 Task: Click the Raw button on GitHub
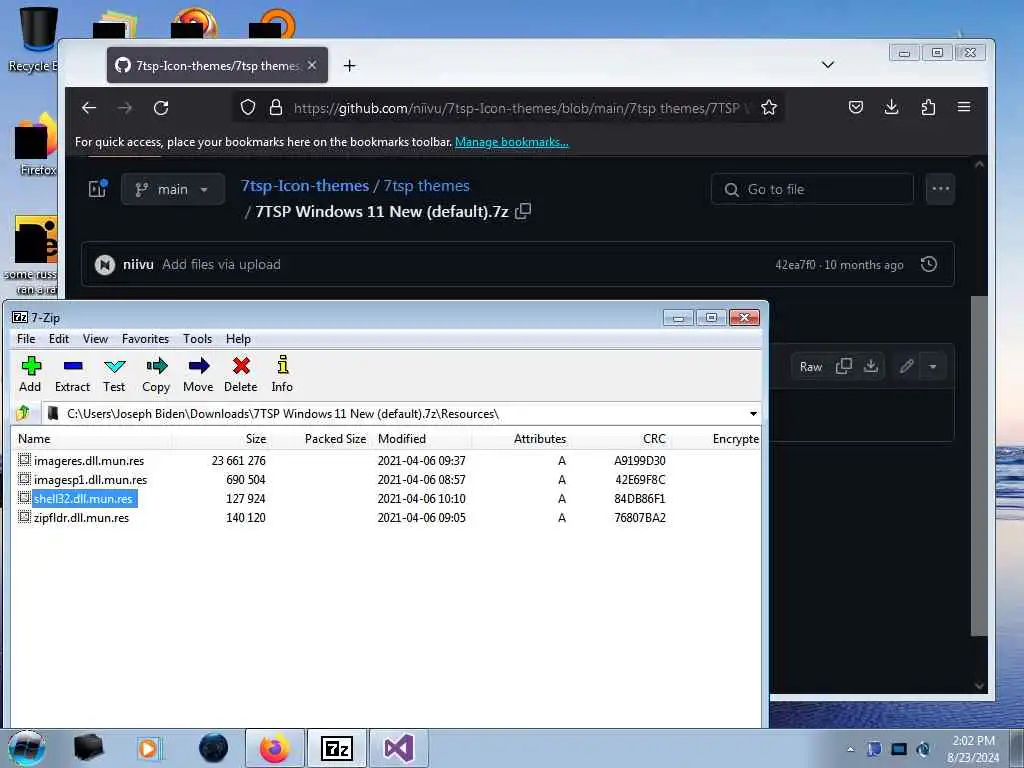pos(810,367)
